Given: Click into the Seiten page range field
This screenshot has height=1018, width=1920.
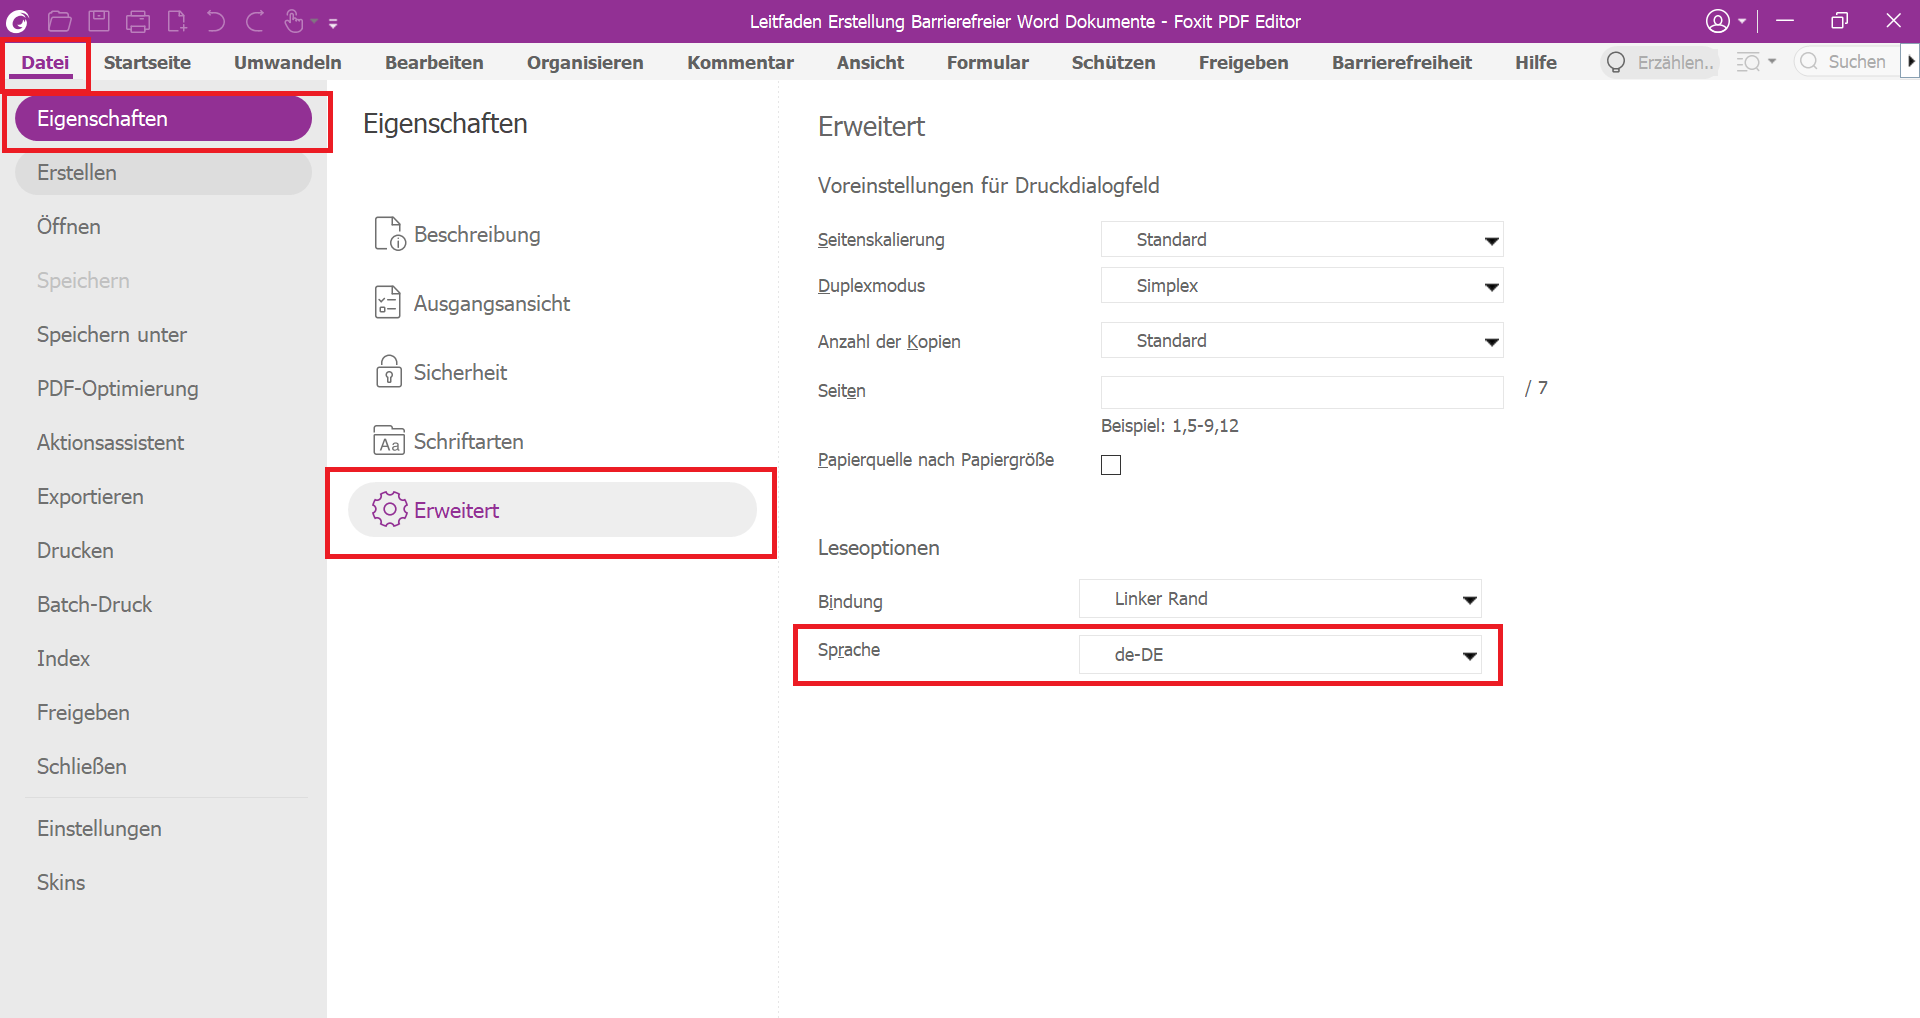Looking at the screenshot, I should click(x=1301, y=392).
